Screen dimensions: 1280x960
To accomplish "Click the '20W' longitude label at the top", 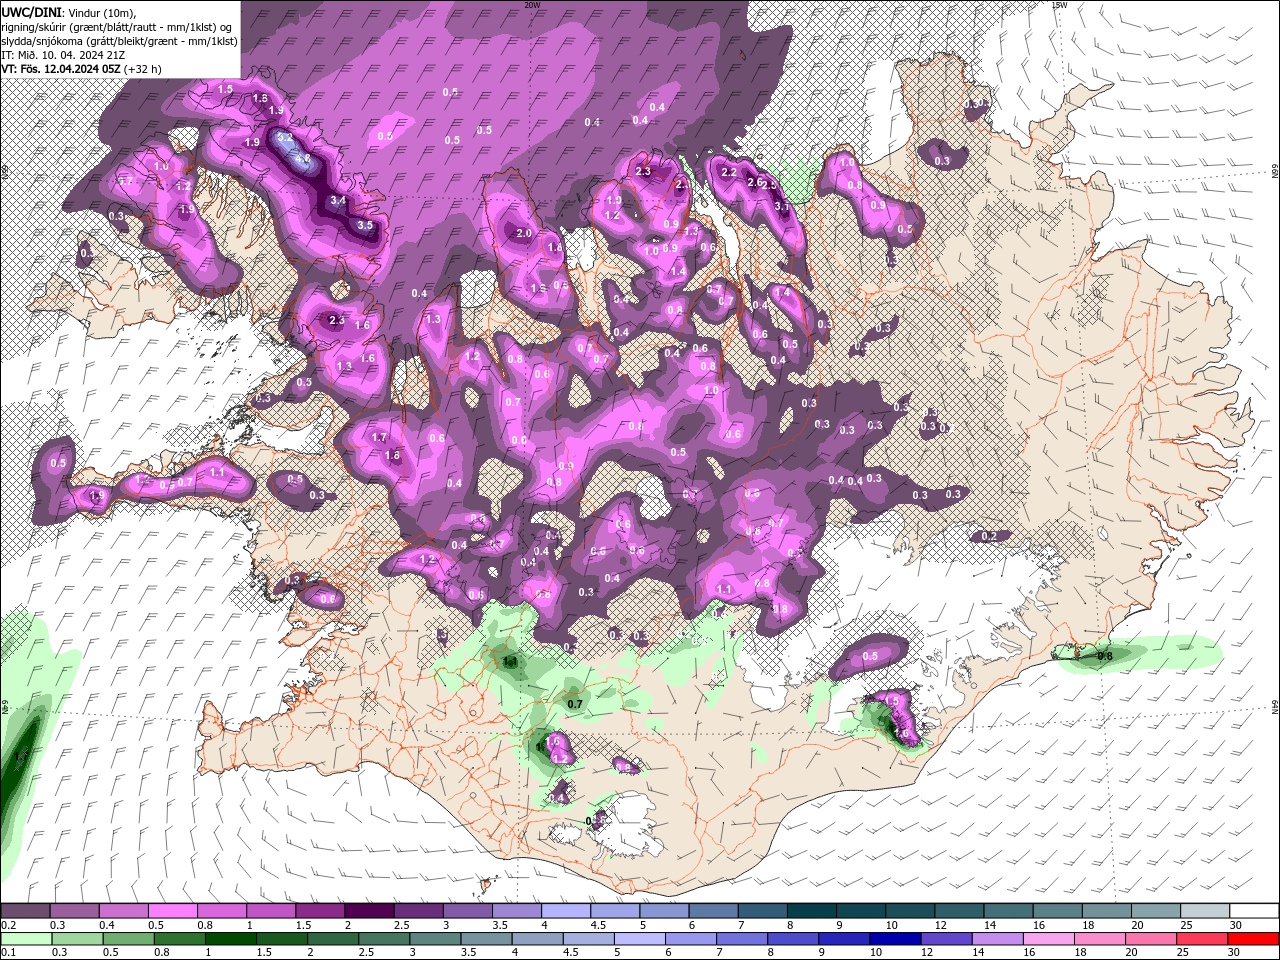I will click(x=532, y=5).
